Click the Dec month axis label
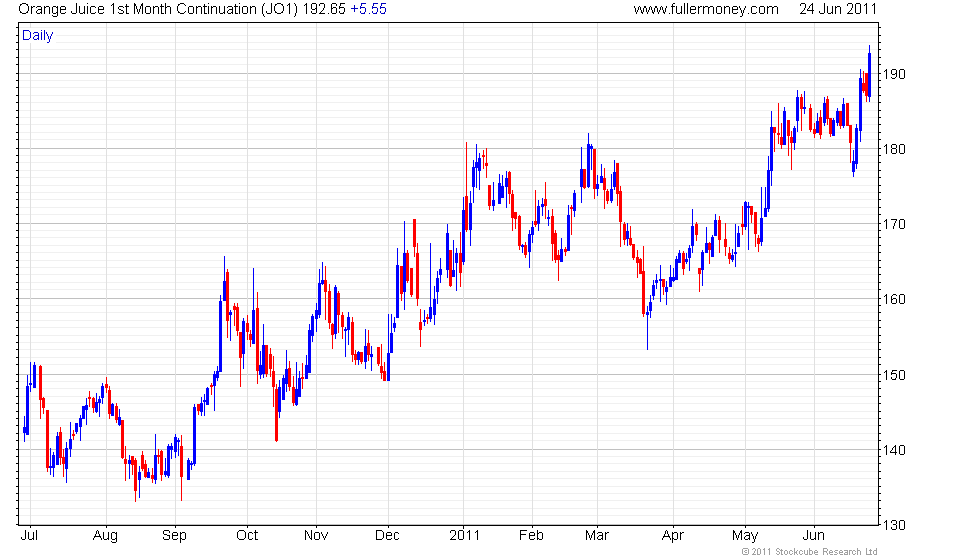This screenshot has height=560, width=960. pos(387,536)
